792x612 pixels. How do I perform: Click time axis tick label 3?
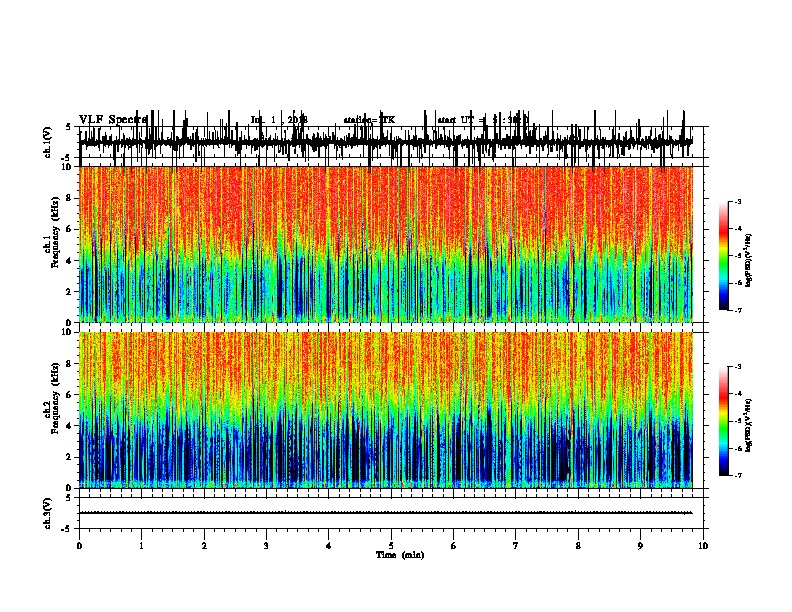pyautogui.click(x=266, y=546)
